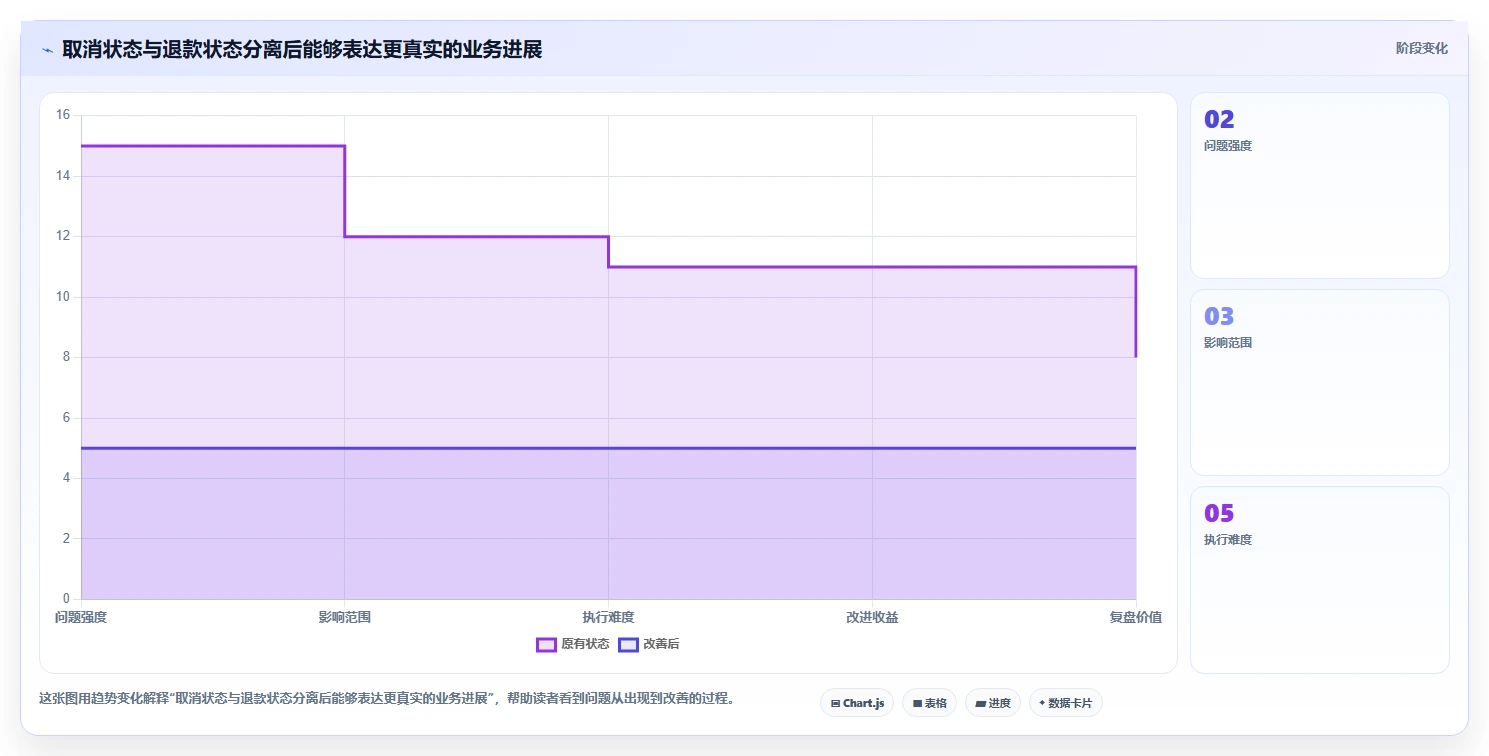Click the y-axis tick label 8
This screenshot has width=1489, height=756.
66,357
